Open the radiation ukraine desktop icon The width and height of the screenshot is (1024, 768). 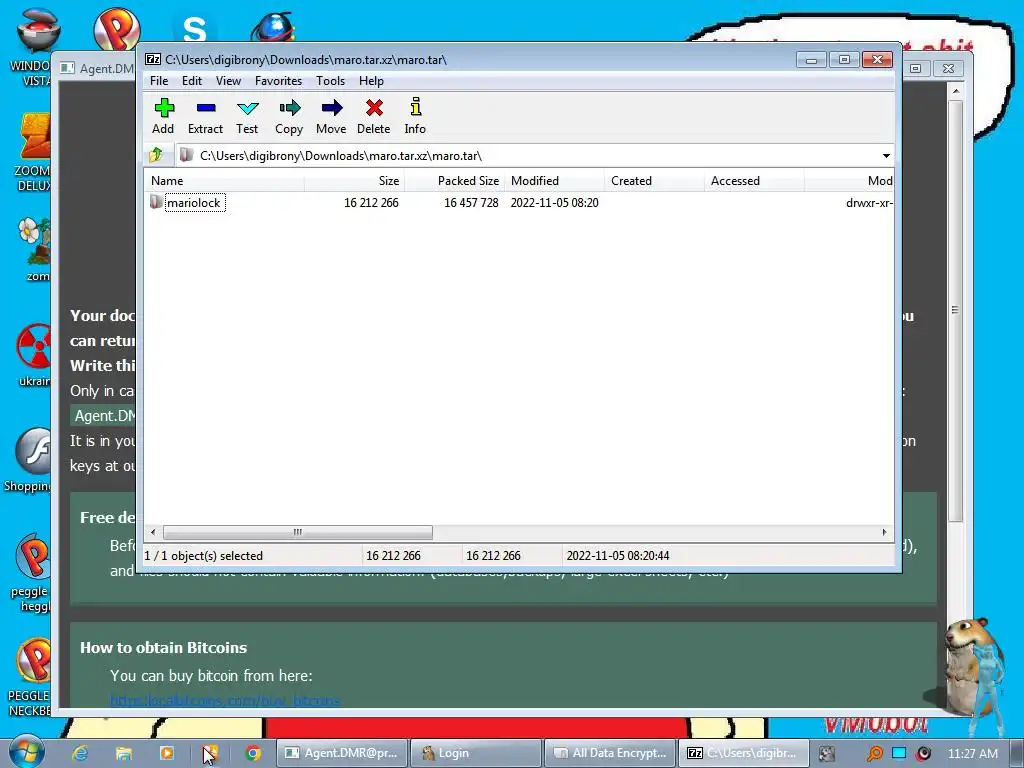pyautogui.click(x=34, y=355)
